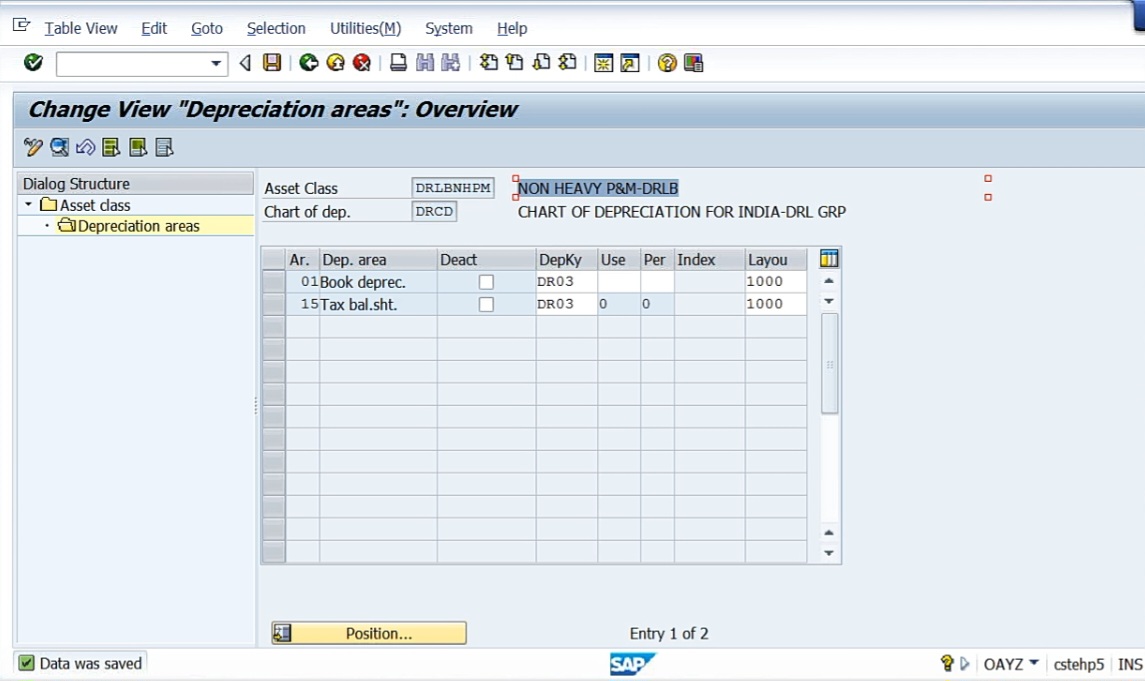Viewport: 1145px width, 681px height.
Task: Select Depreciation areas in Dialog Structure
Action: pos(129,226)
